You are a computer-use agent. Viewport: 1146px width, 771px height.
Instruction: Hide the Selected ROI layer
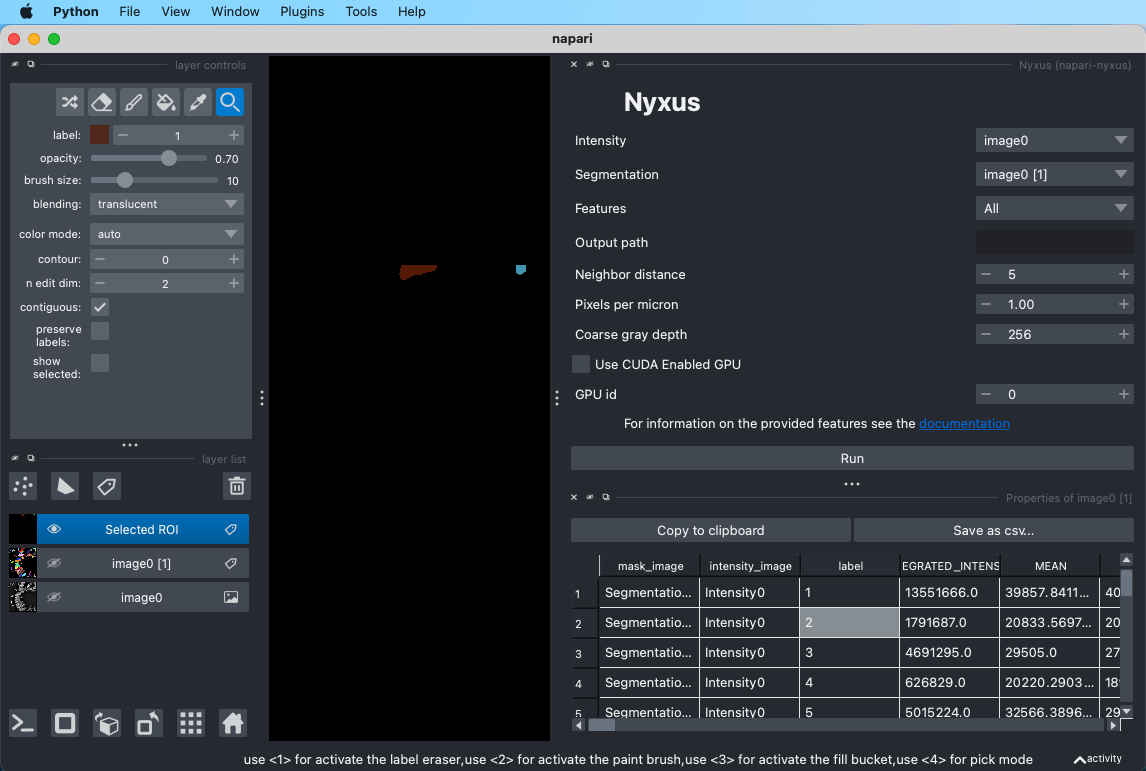coord(54,530)
